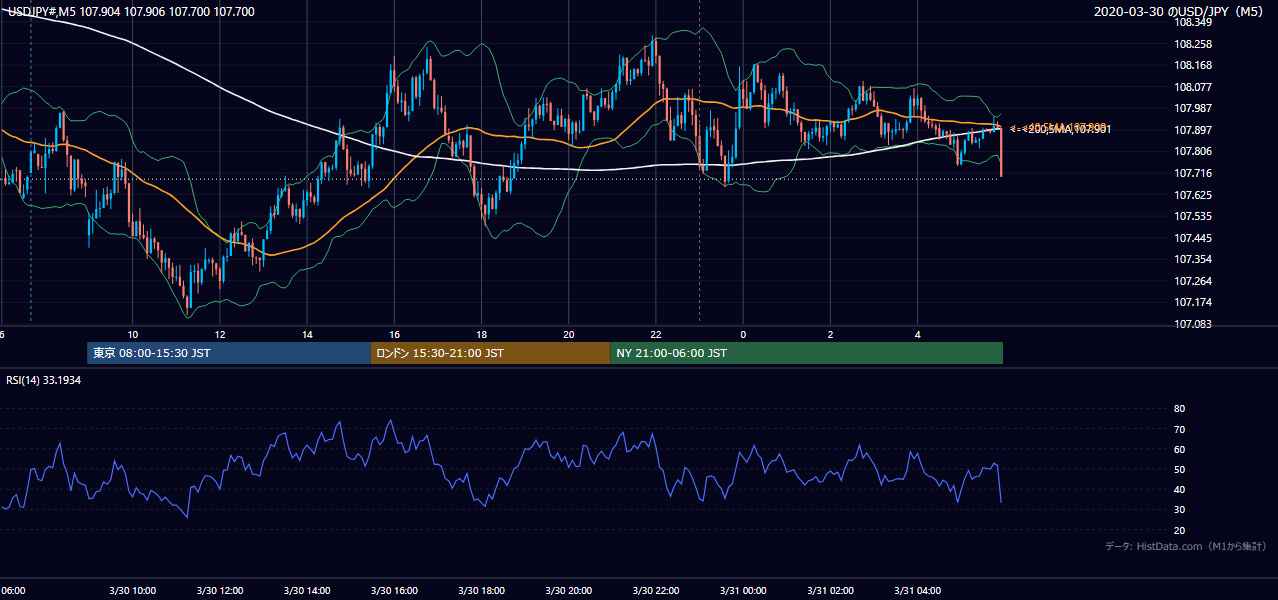Click RSI scale value 80
Viewport: 1278px width, 600px height.
click(x=1179, y=409)
